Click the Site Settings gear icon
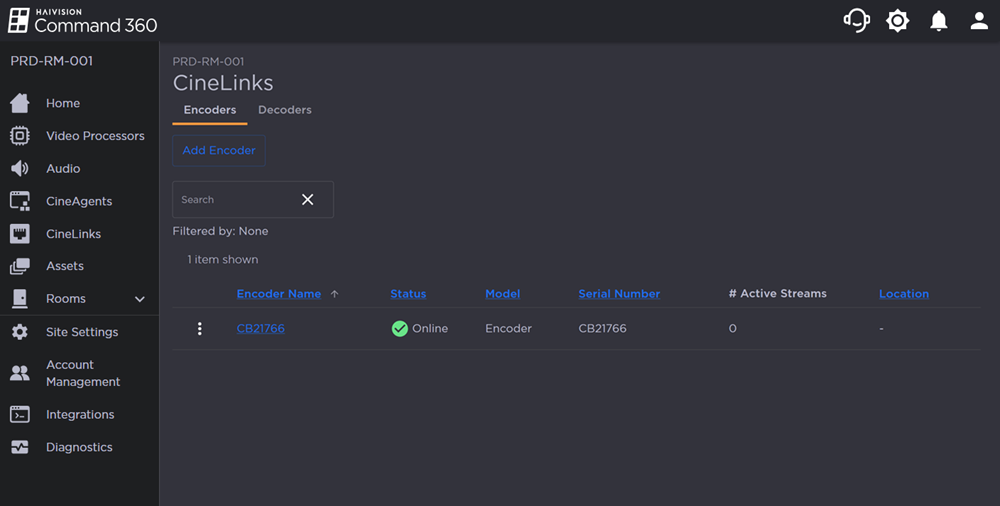Viewport: 1000px width, 506px height. 20,332
